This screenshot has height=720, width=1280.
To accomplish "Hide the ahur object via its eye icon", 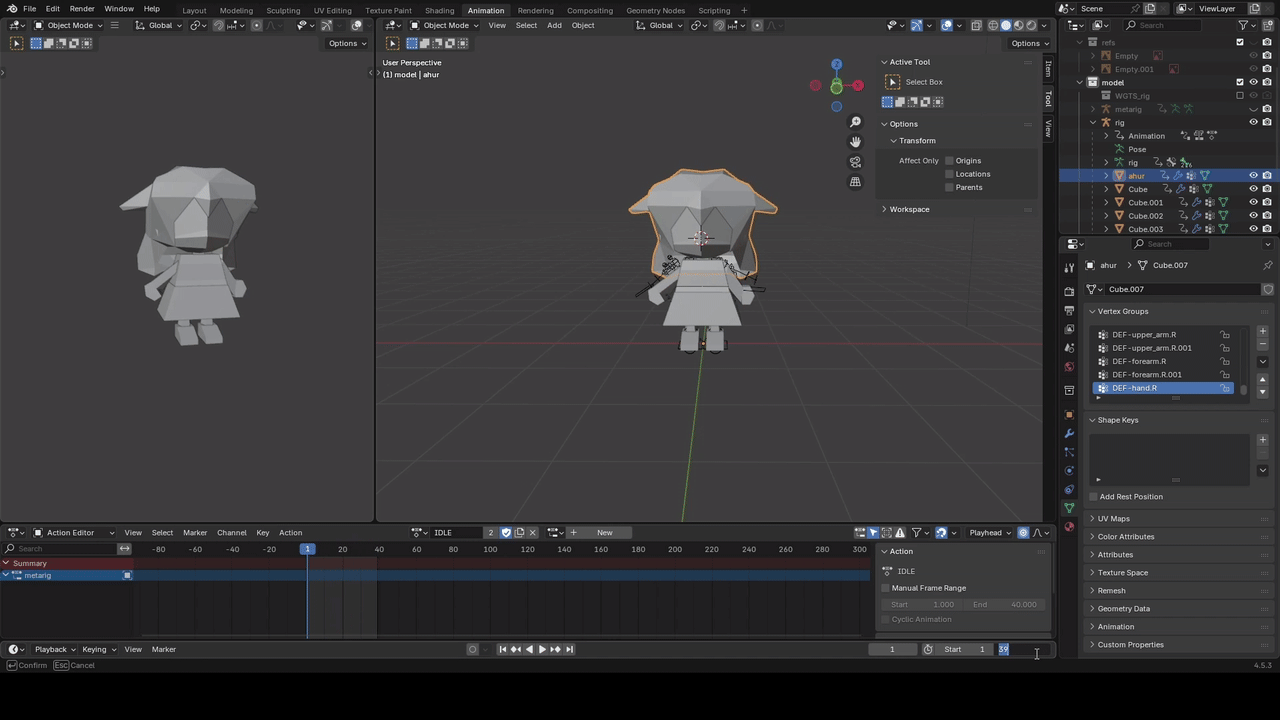I will point(1253,176).
